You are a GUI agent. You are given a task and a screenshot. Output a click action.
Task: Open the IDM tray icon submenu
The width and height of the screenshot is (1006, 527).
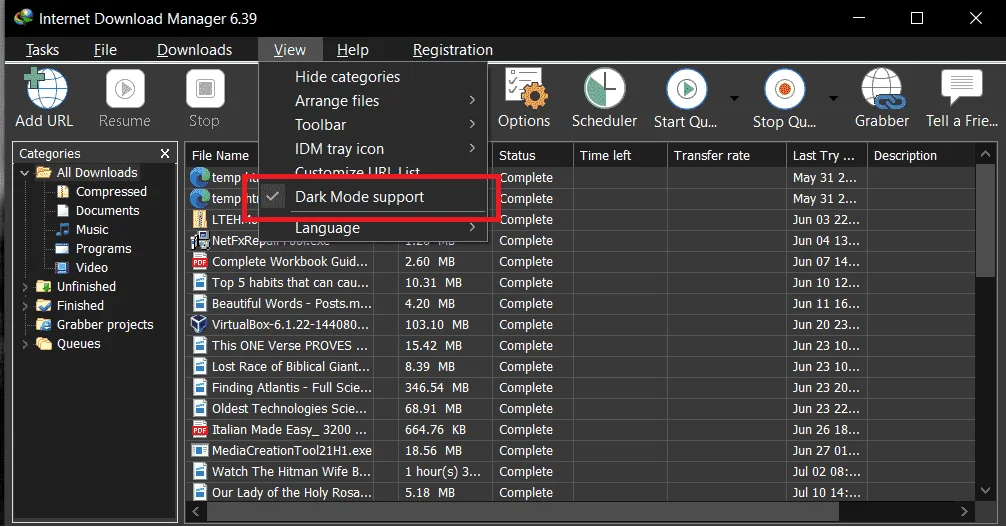373,149
